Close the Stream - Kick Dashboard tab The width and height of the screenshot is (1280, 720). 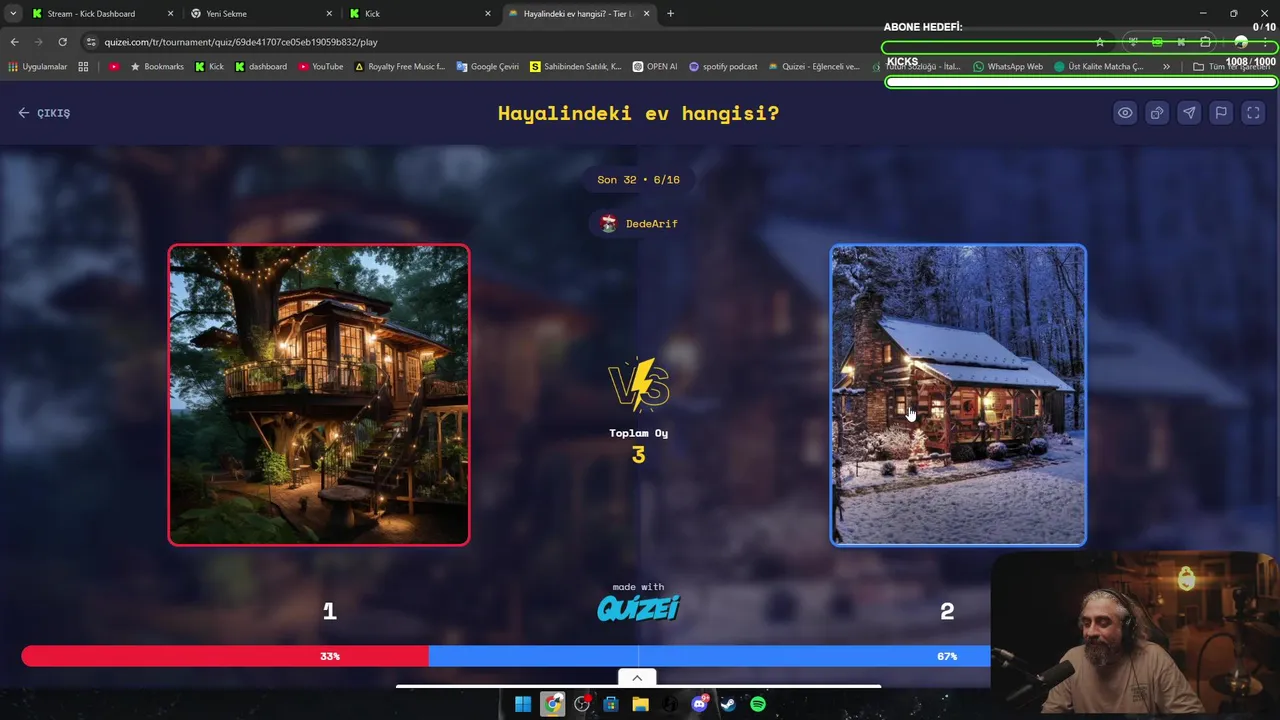(170, 14)
